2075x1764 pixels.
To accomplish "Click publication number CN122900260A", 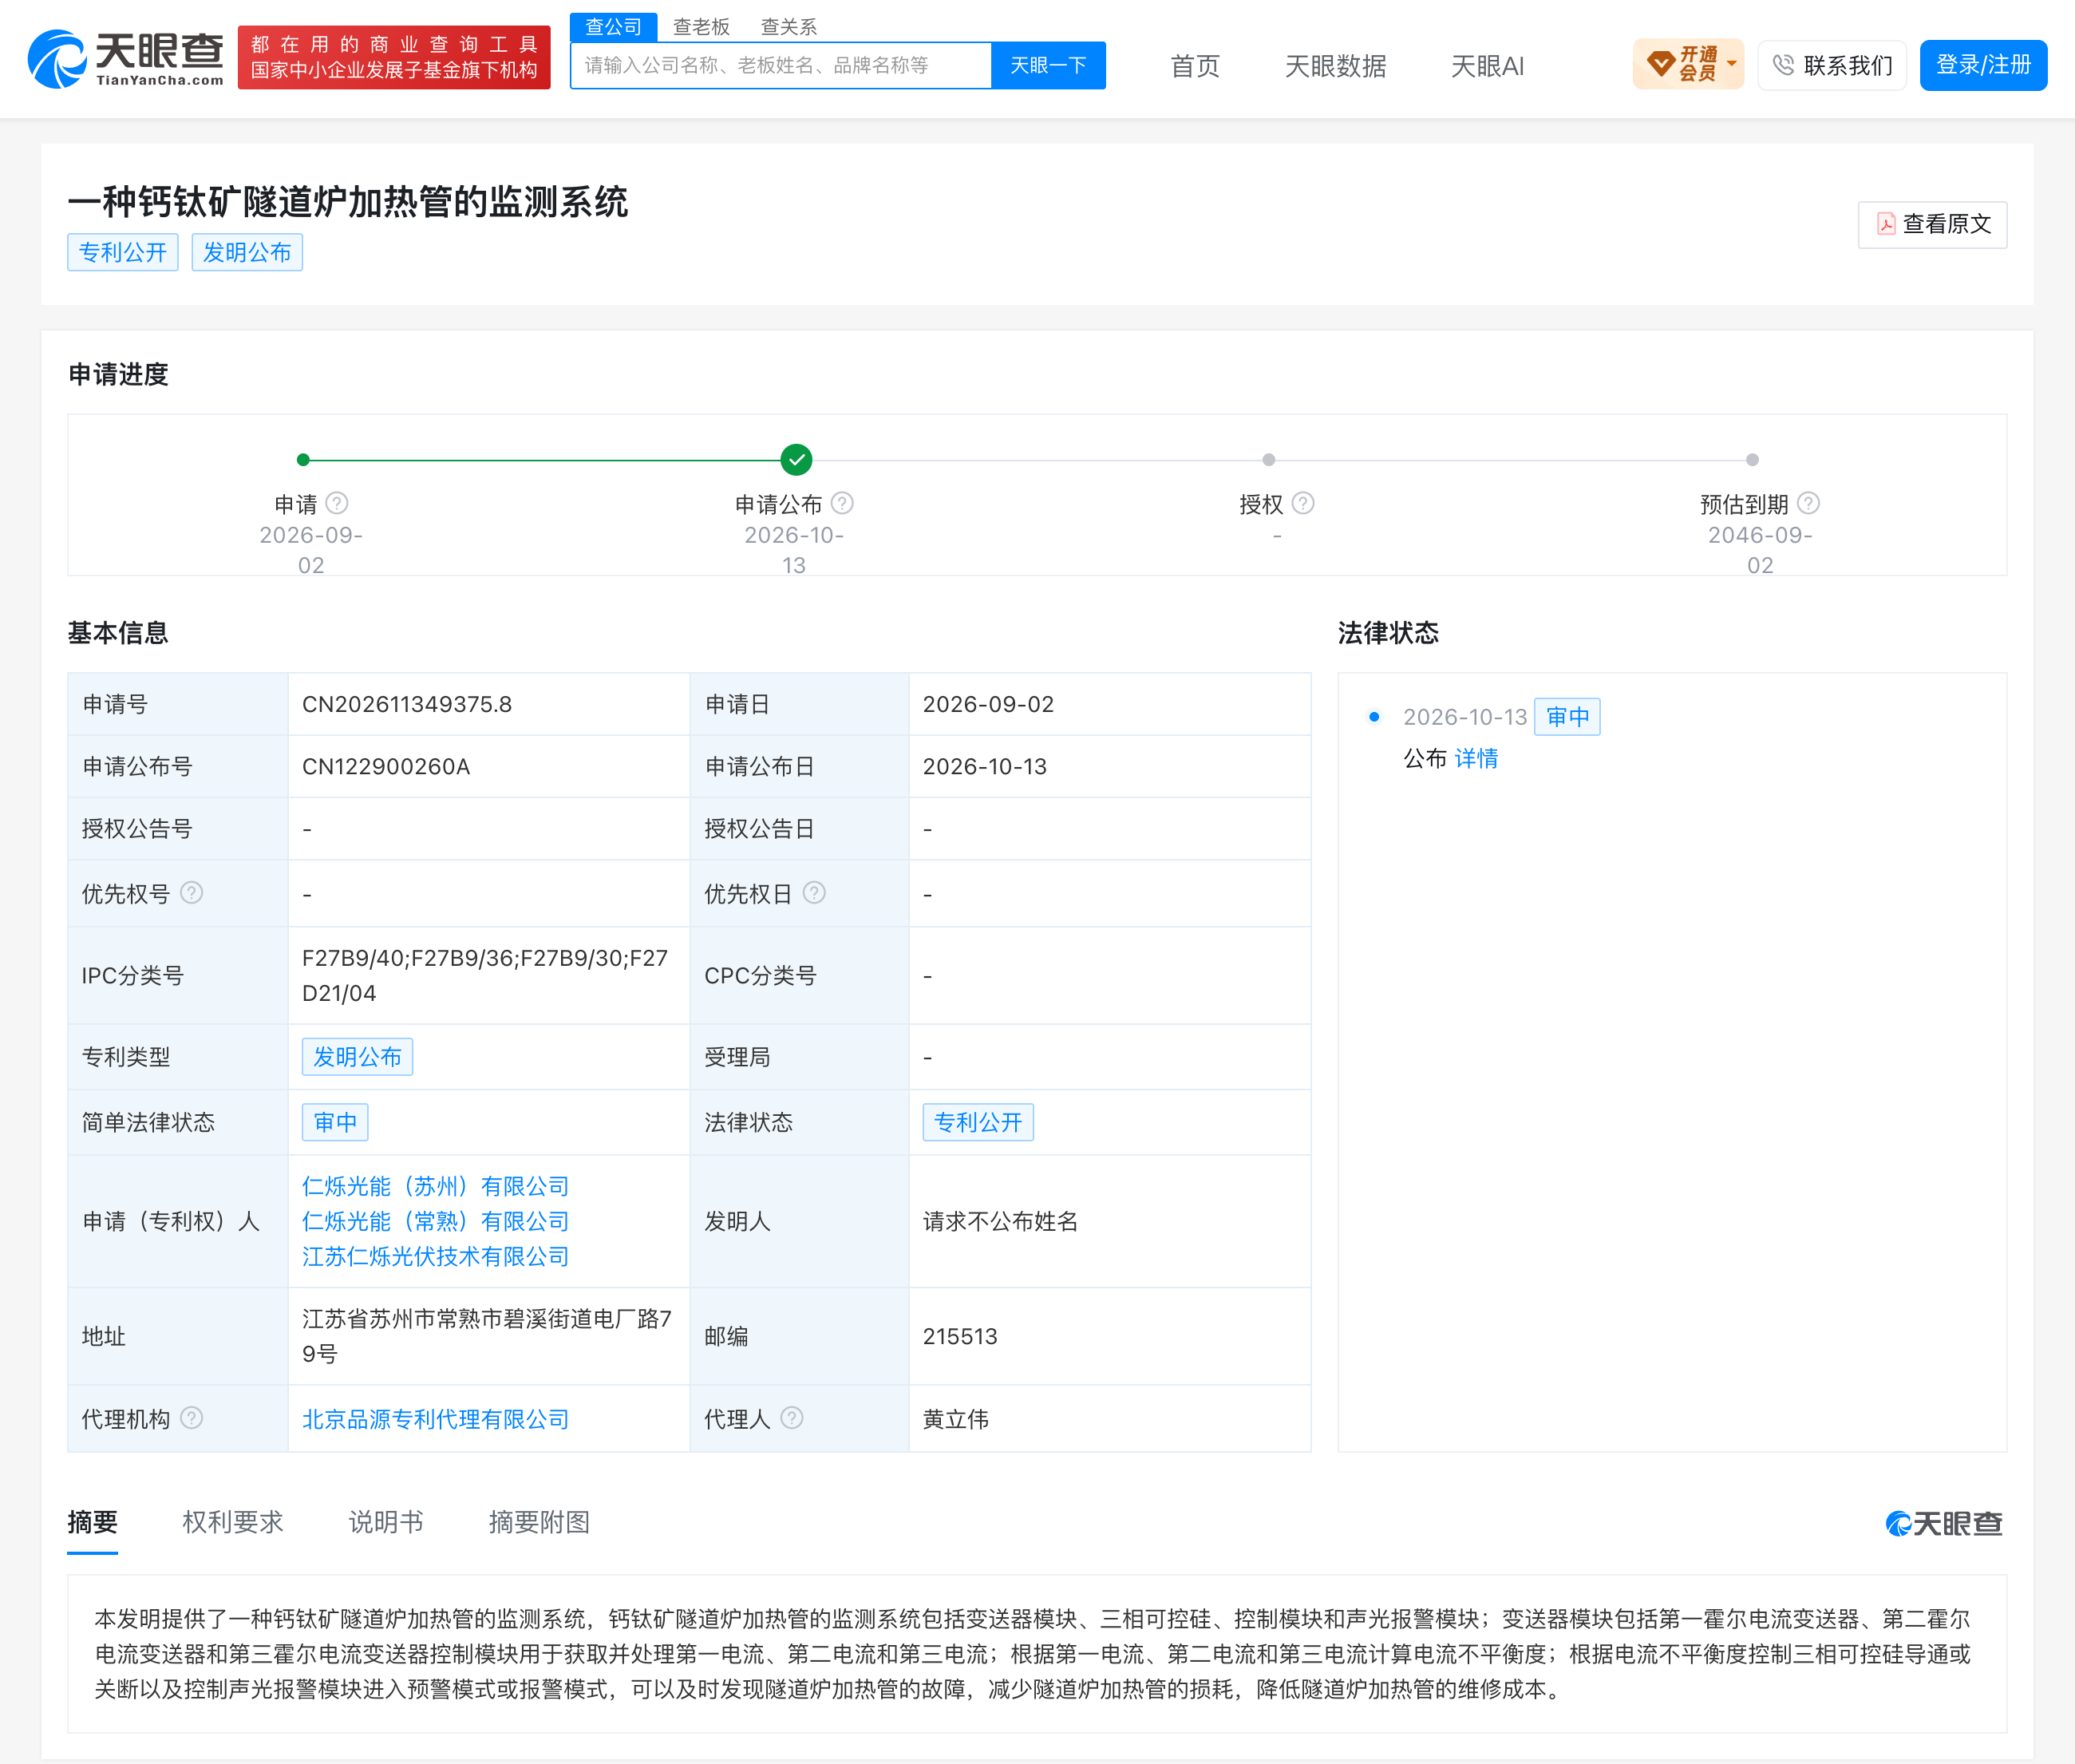I will pyautogui.click(x=386, y=766).
